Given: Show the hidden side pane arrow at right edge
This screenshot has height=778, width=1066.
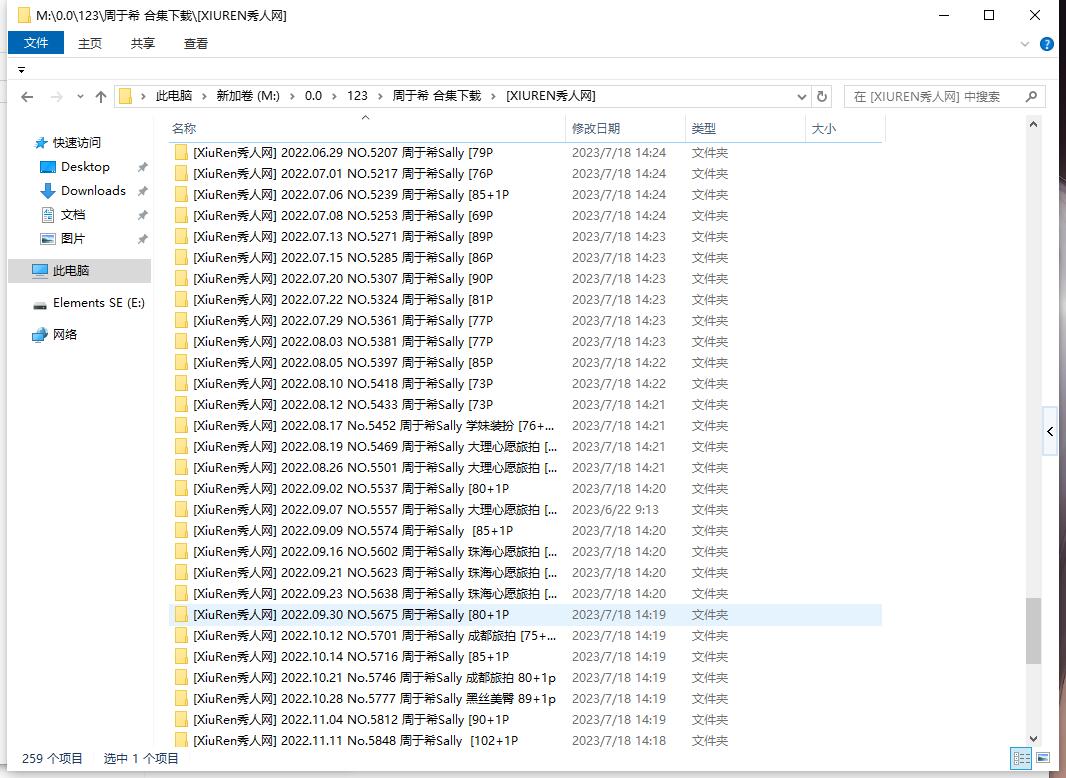Looking at the screenshot, I should [x=1050, y=431].
